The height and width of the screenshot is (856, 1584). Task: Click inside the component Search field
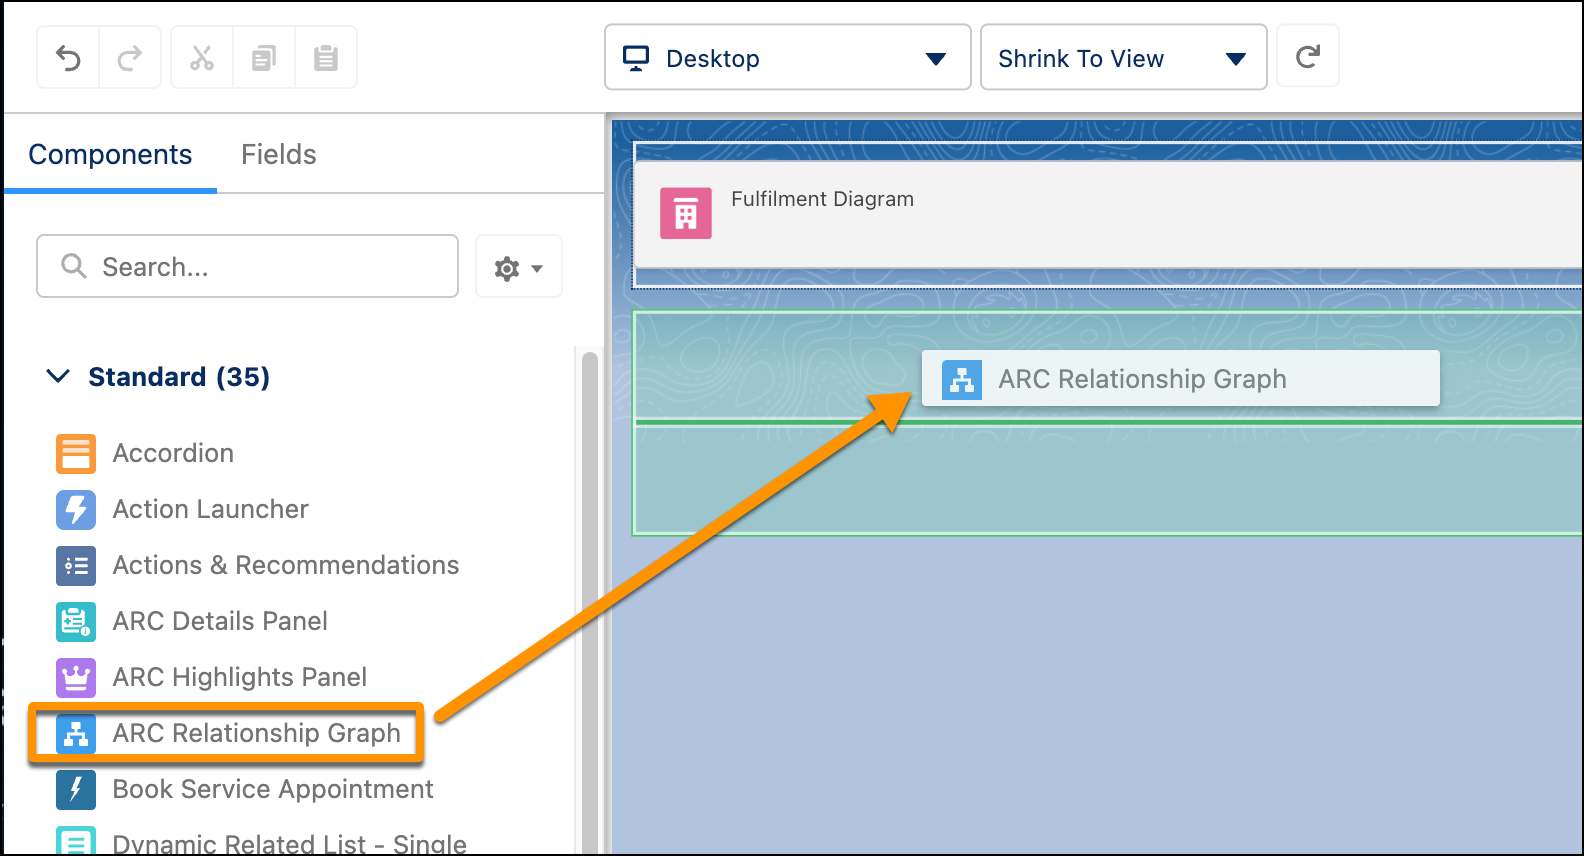(247, 266)
